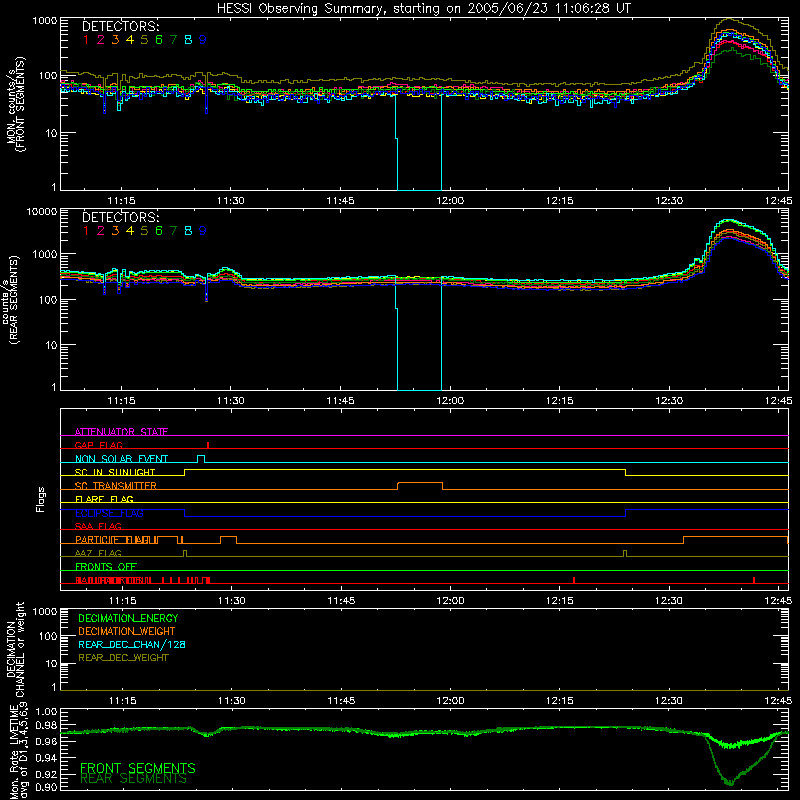Click orange detector 3 in front segments legend
The height and width of the screenshot is (800, 800).
point(115,40)
